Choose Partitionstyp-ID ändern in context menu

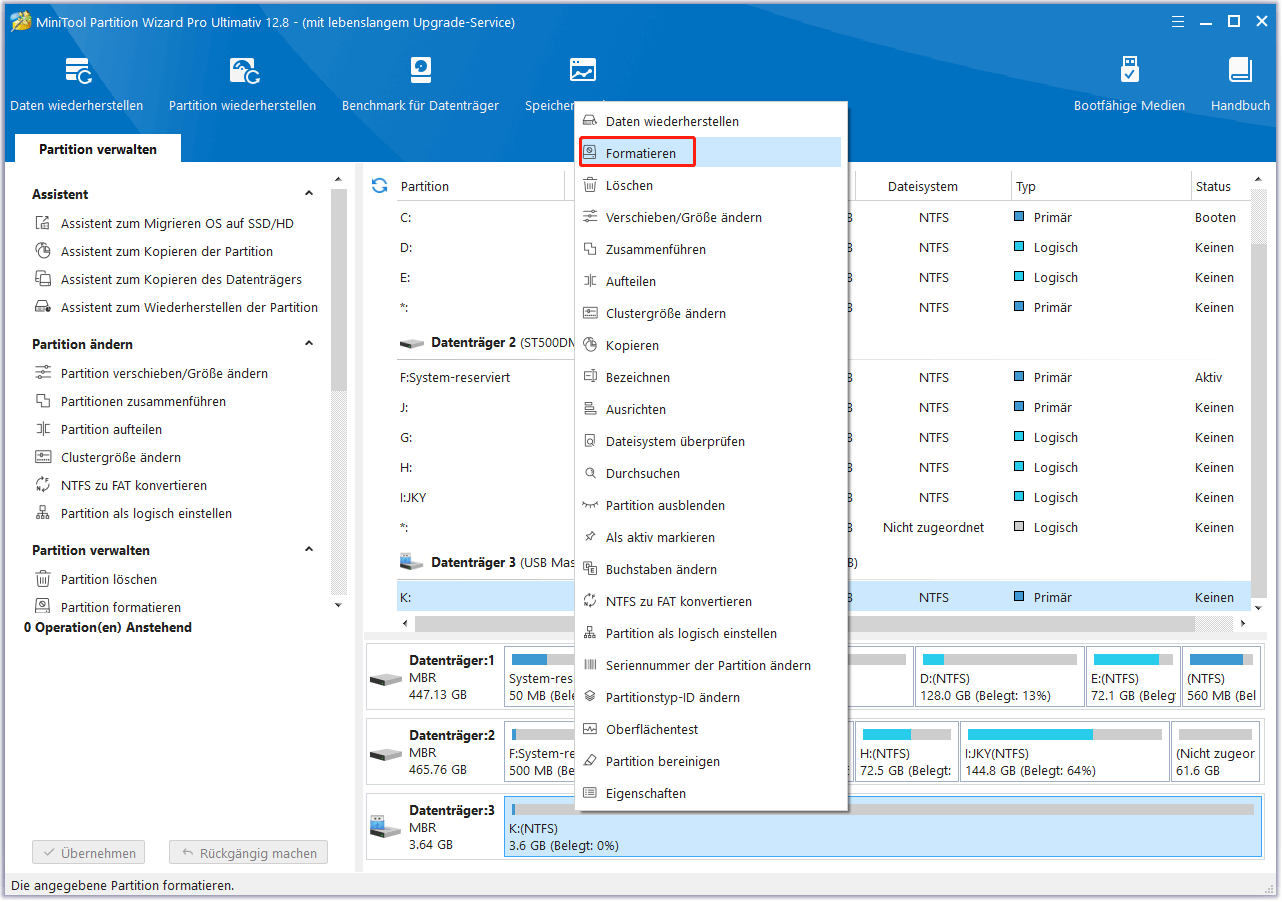pyautogui.click(x=710, y=697)
